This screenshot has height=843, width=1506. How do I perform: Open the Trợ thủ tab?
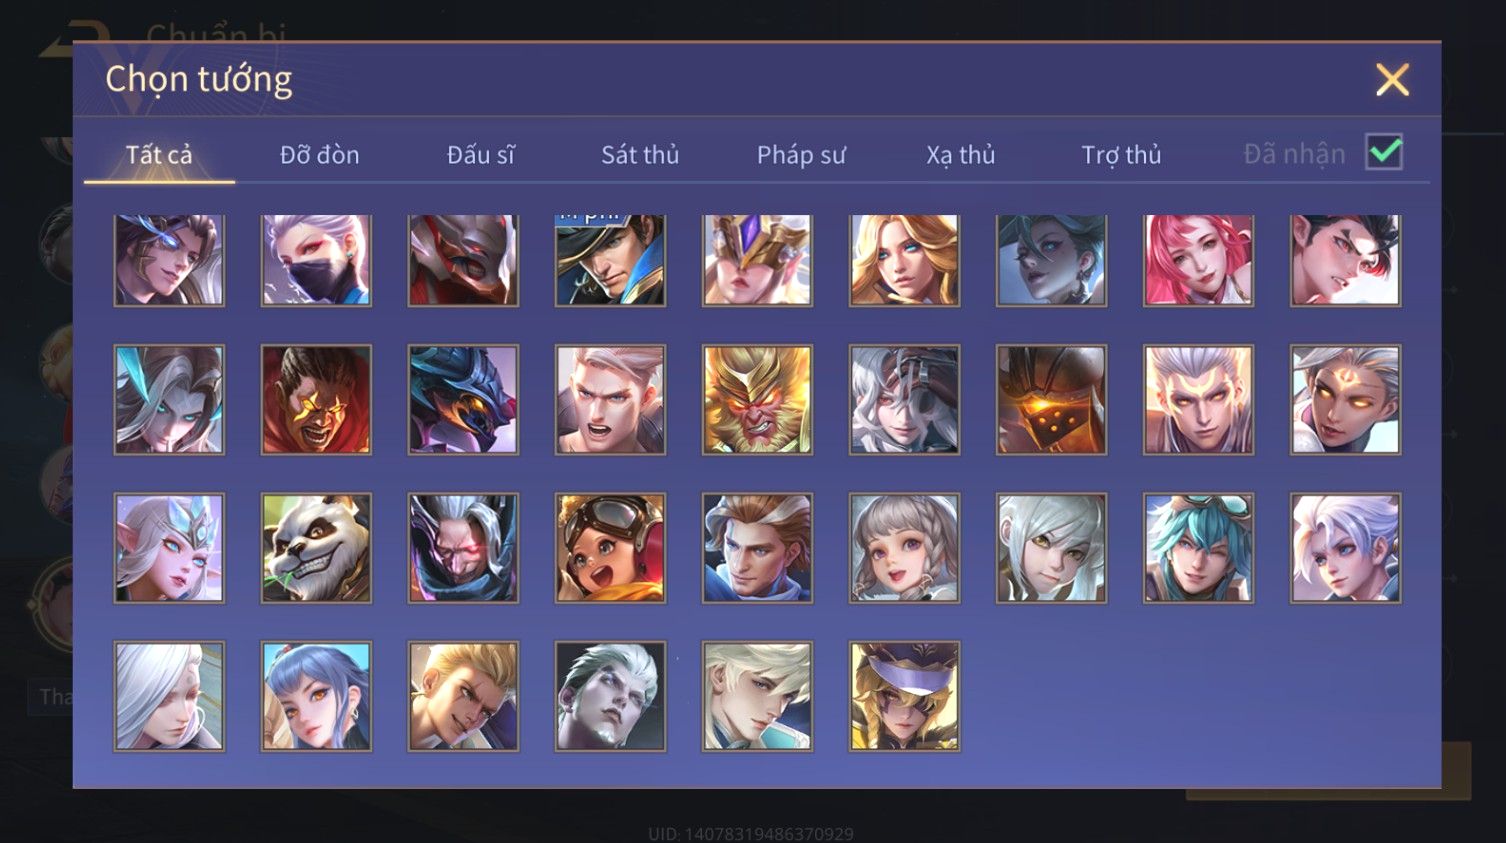[x=1121, y=155]
